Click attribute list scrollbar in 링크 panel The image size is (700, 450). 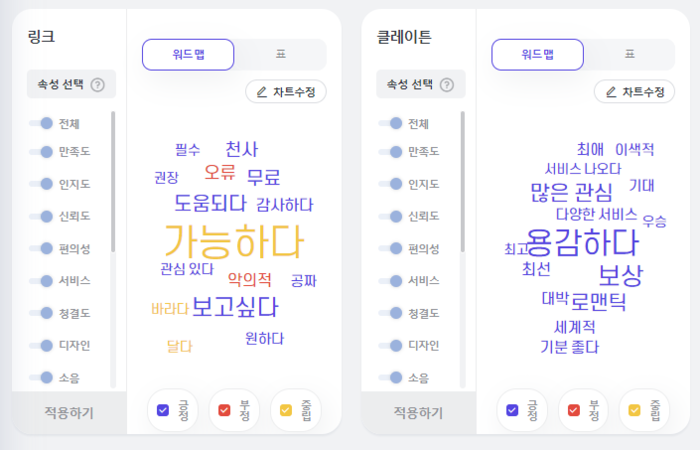[x=113, y=182]
